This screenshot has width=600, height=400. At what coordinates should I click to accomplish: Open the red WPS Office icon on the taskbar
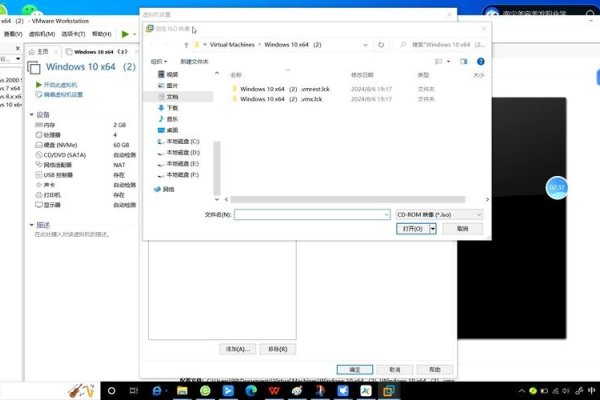[x=274, y=391]
